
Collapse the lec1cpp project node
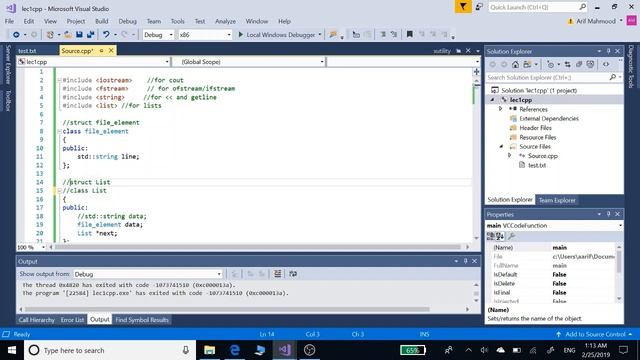pos(492,100)
